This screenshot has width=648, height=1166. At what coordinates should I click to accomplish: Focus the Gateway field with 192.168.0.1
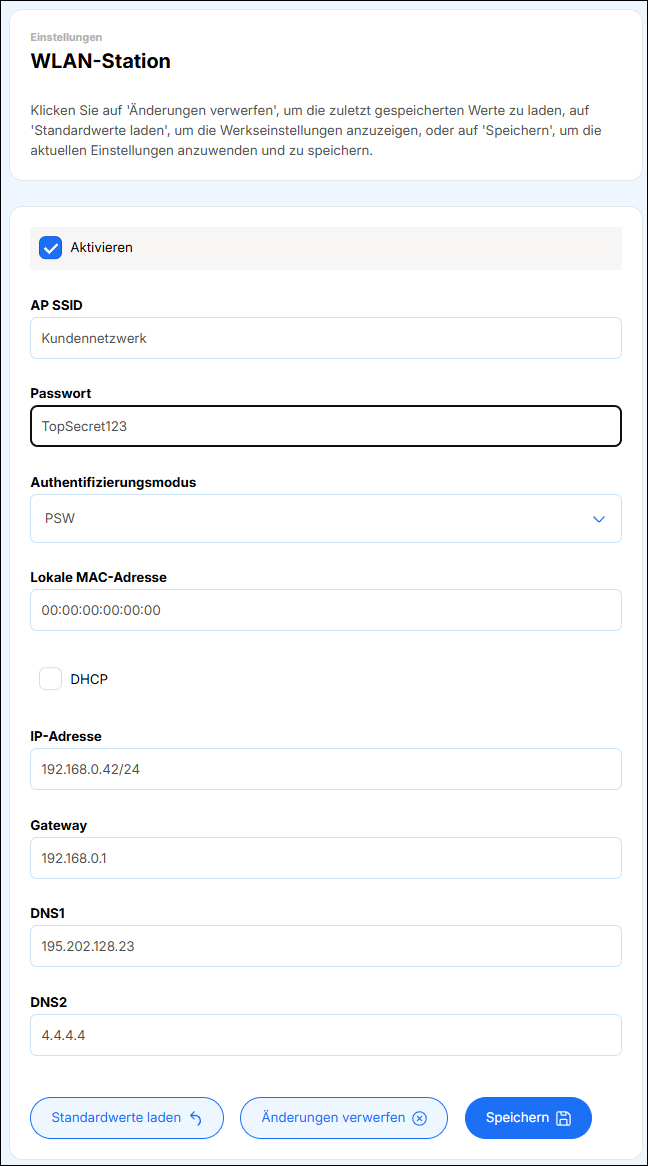pyautogui.click(x=326, y=858)
